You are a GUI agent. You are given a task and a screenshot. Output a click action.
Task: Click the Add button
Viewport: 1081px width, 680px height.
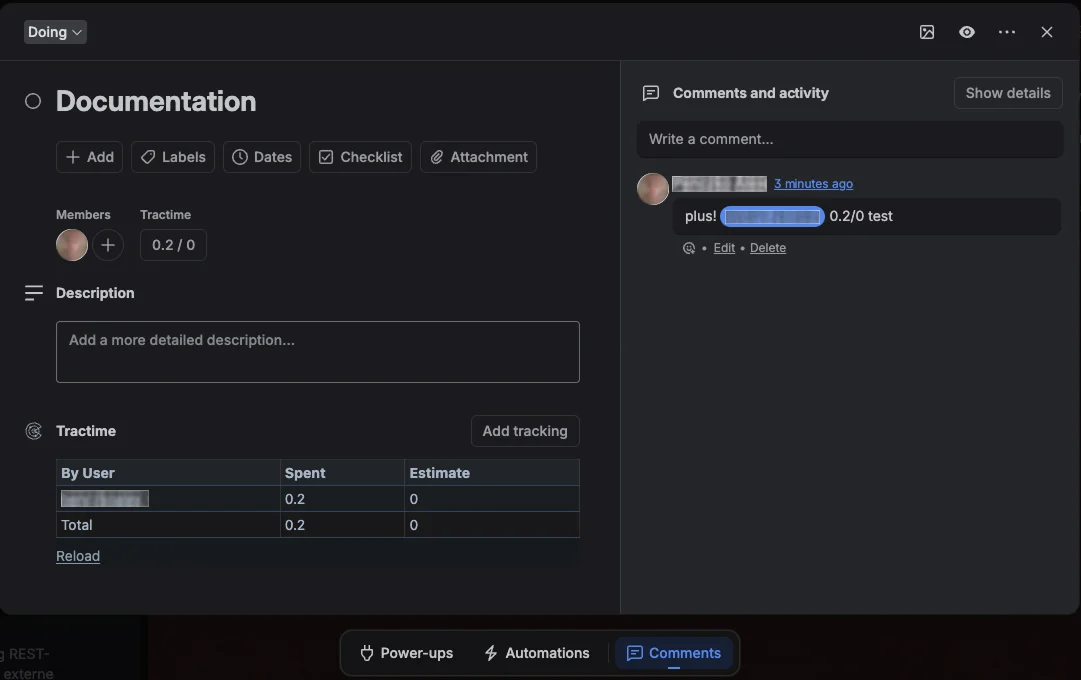[x=90, y=157]
